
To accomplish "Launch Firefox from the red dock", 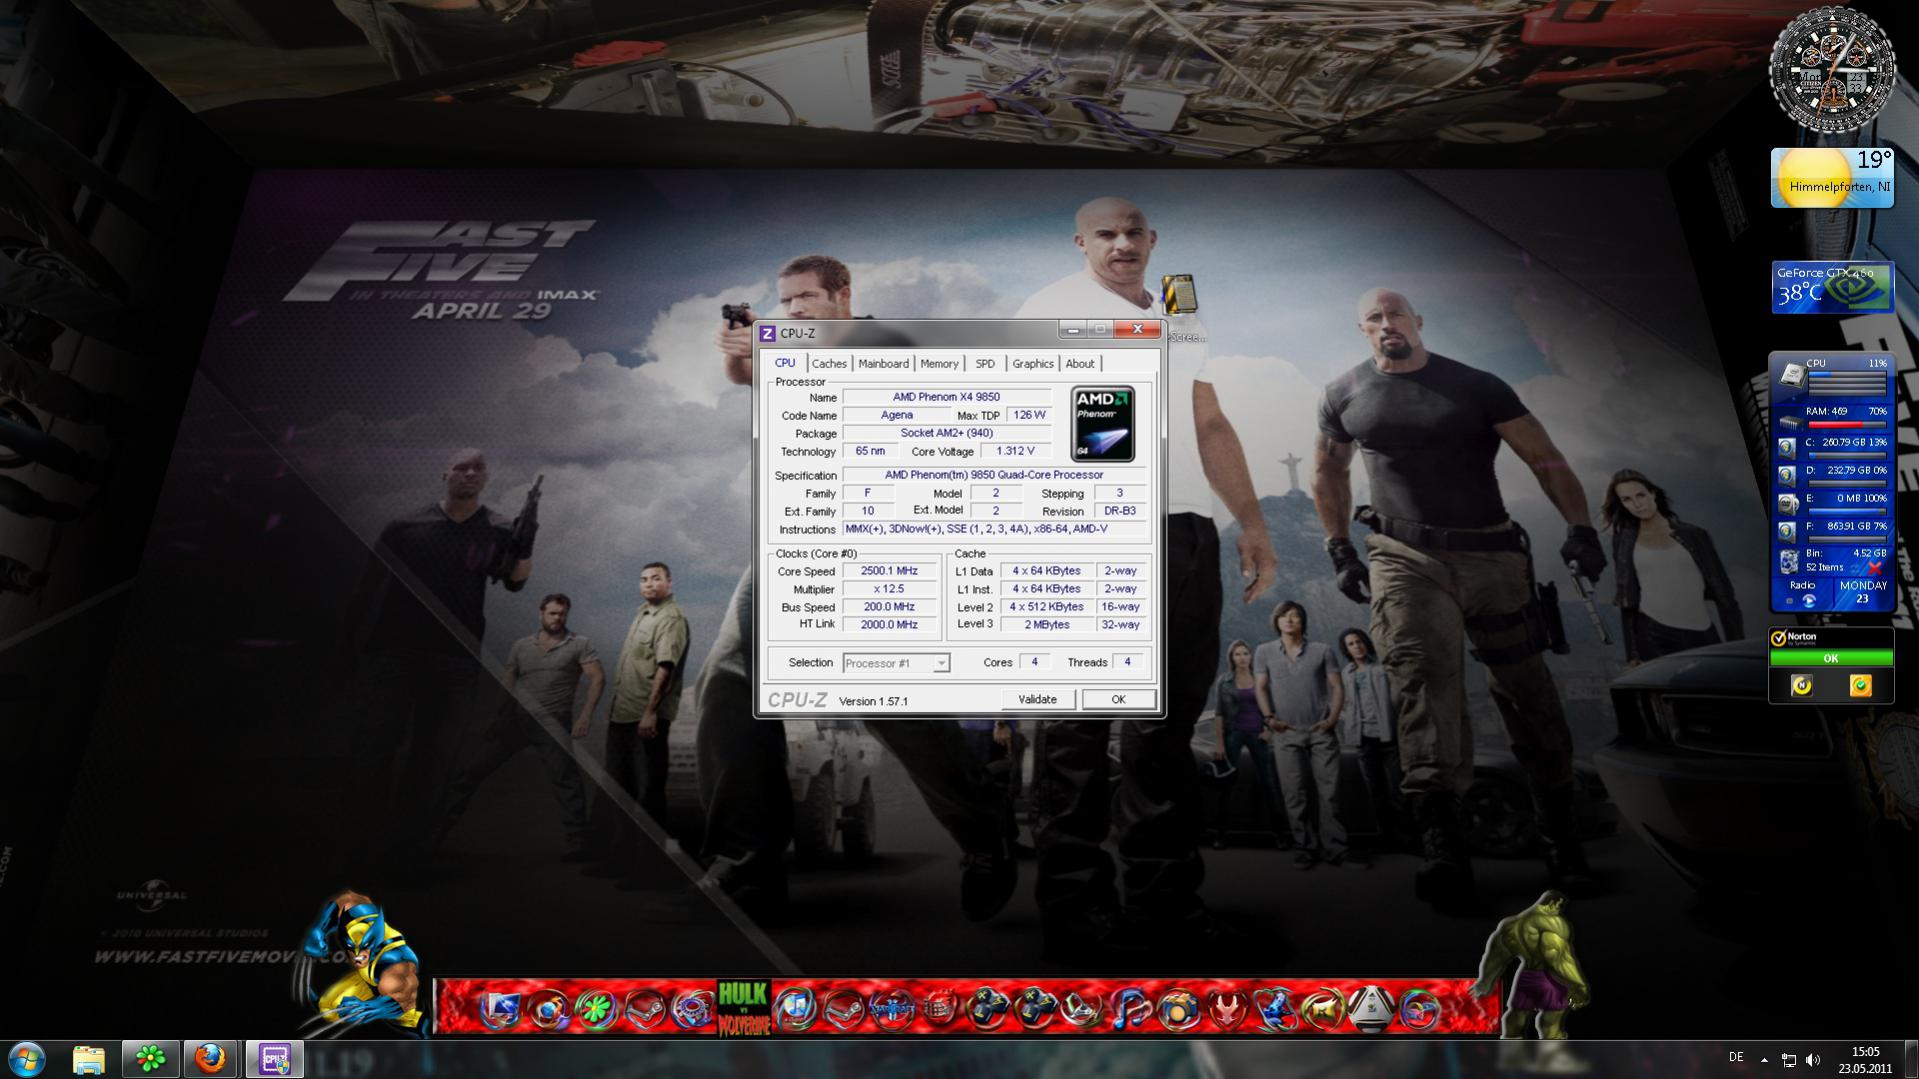I will [x=548, y=1008].
